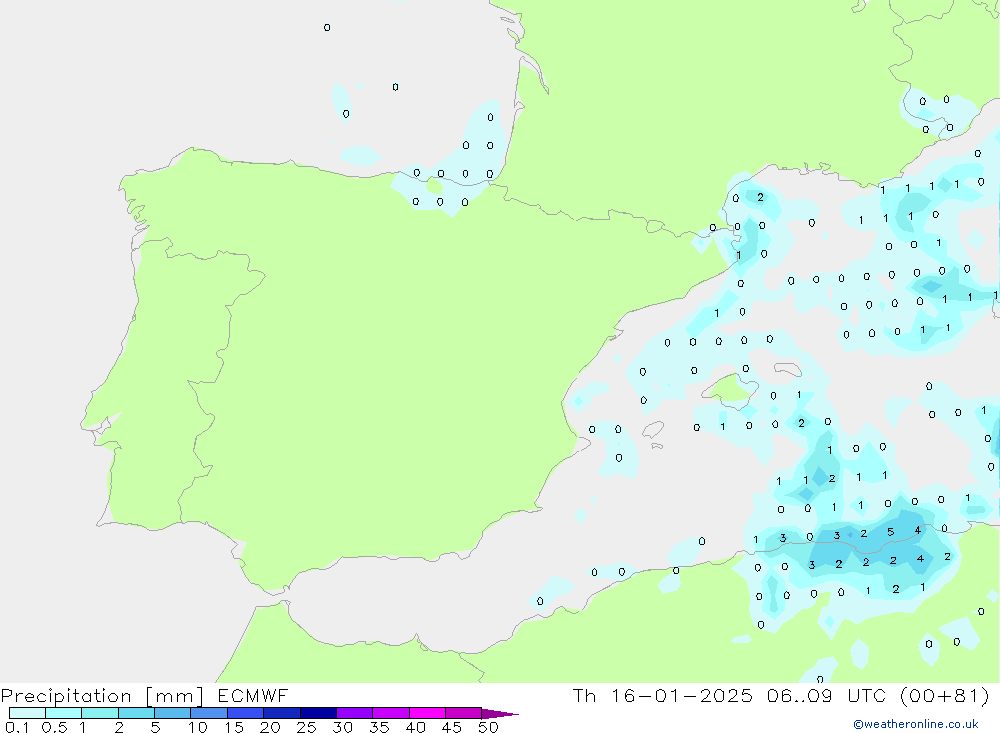This screenshot has height=733, width=1000.
Task: Click the '50' label on the legend
Action: pyautogui.click(x=487, y=727)
